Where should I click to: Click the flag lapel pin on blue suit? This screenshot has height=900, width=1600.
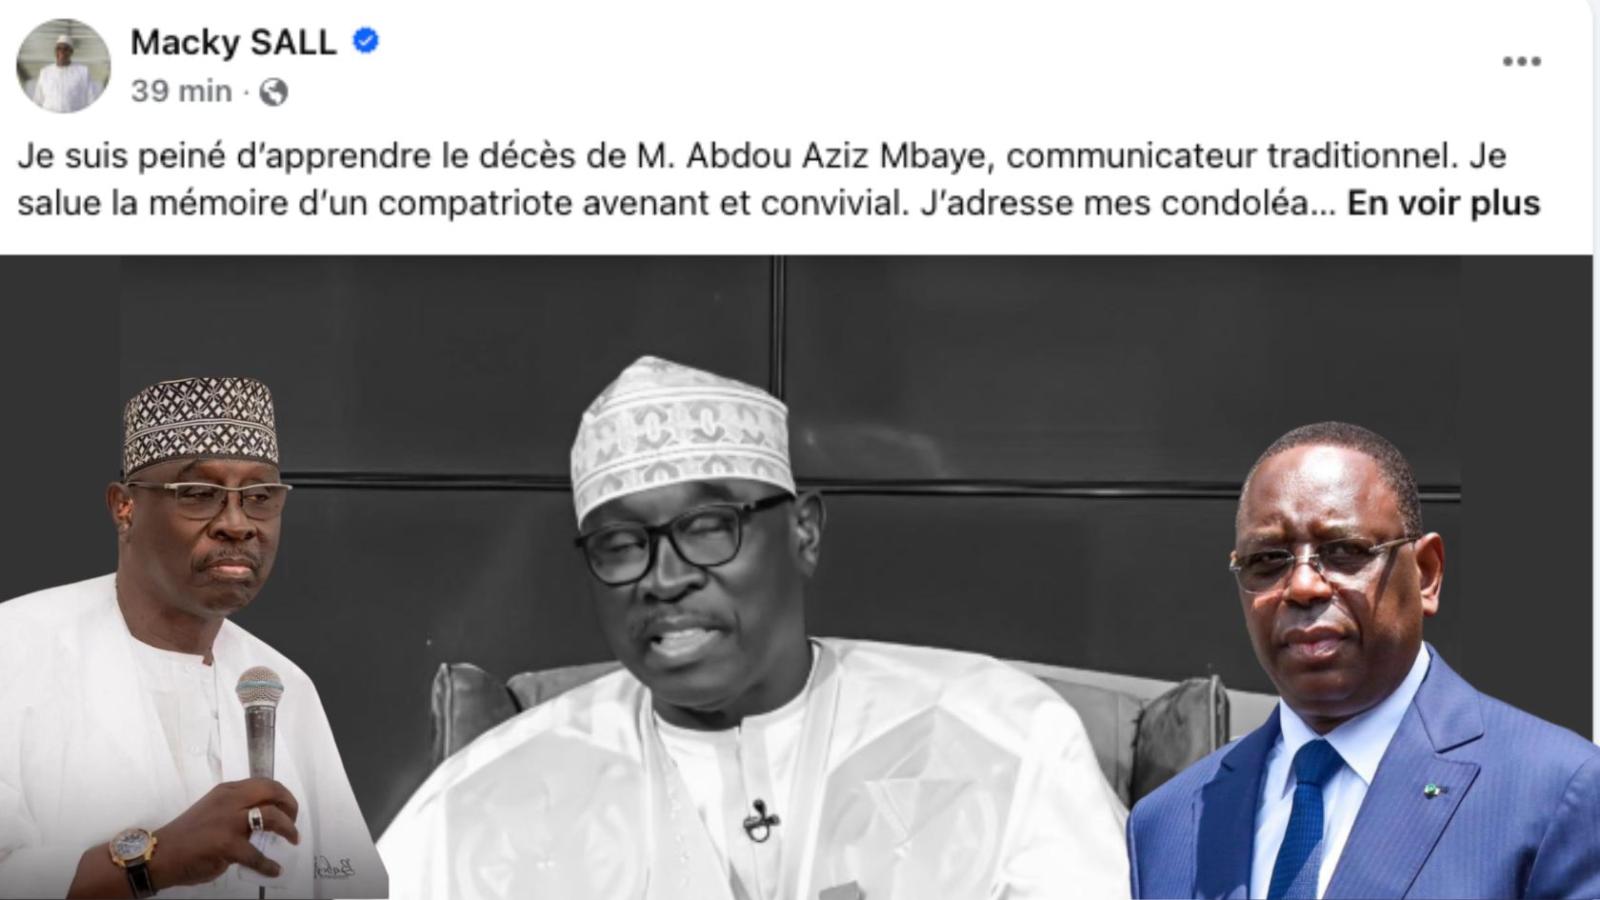click(1433, 790)
